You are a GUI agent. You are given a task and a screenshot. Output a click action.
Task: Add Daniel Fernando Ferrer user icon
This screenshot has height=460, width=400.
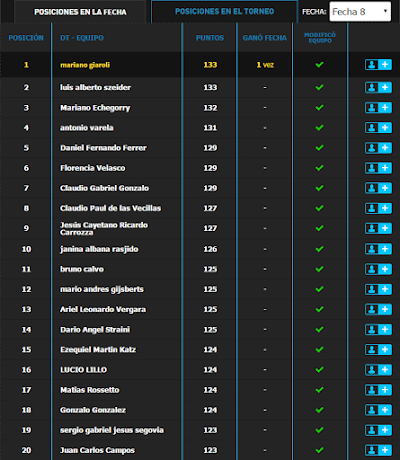point(378,148)
